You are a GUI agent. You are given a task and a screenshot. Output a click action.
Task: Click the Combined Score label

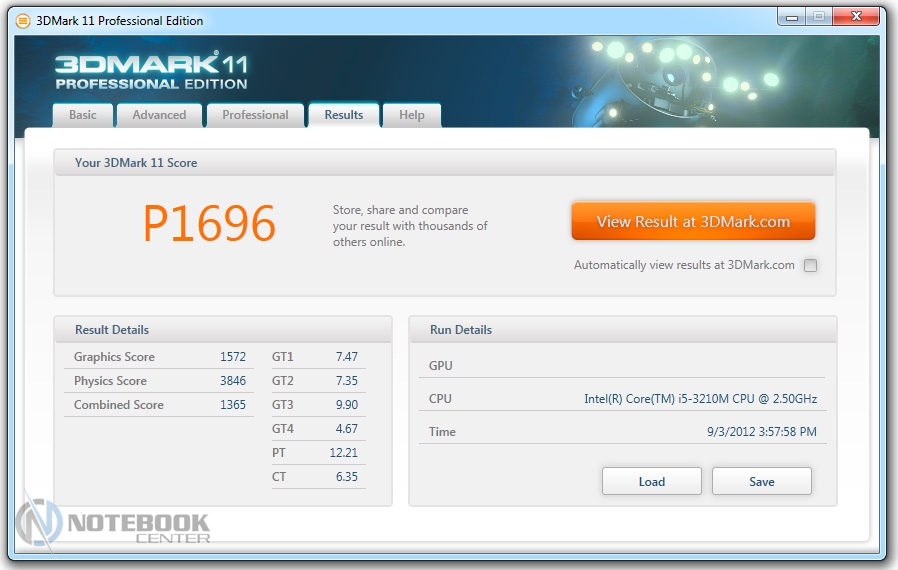[x=119, y=405]
